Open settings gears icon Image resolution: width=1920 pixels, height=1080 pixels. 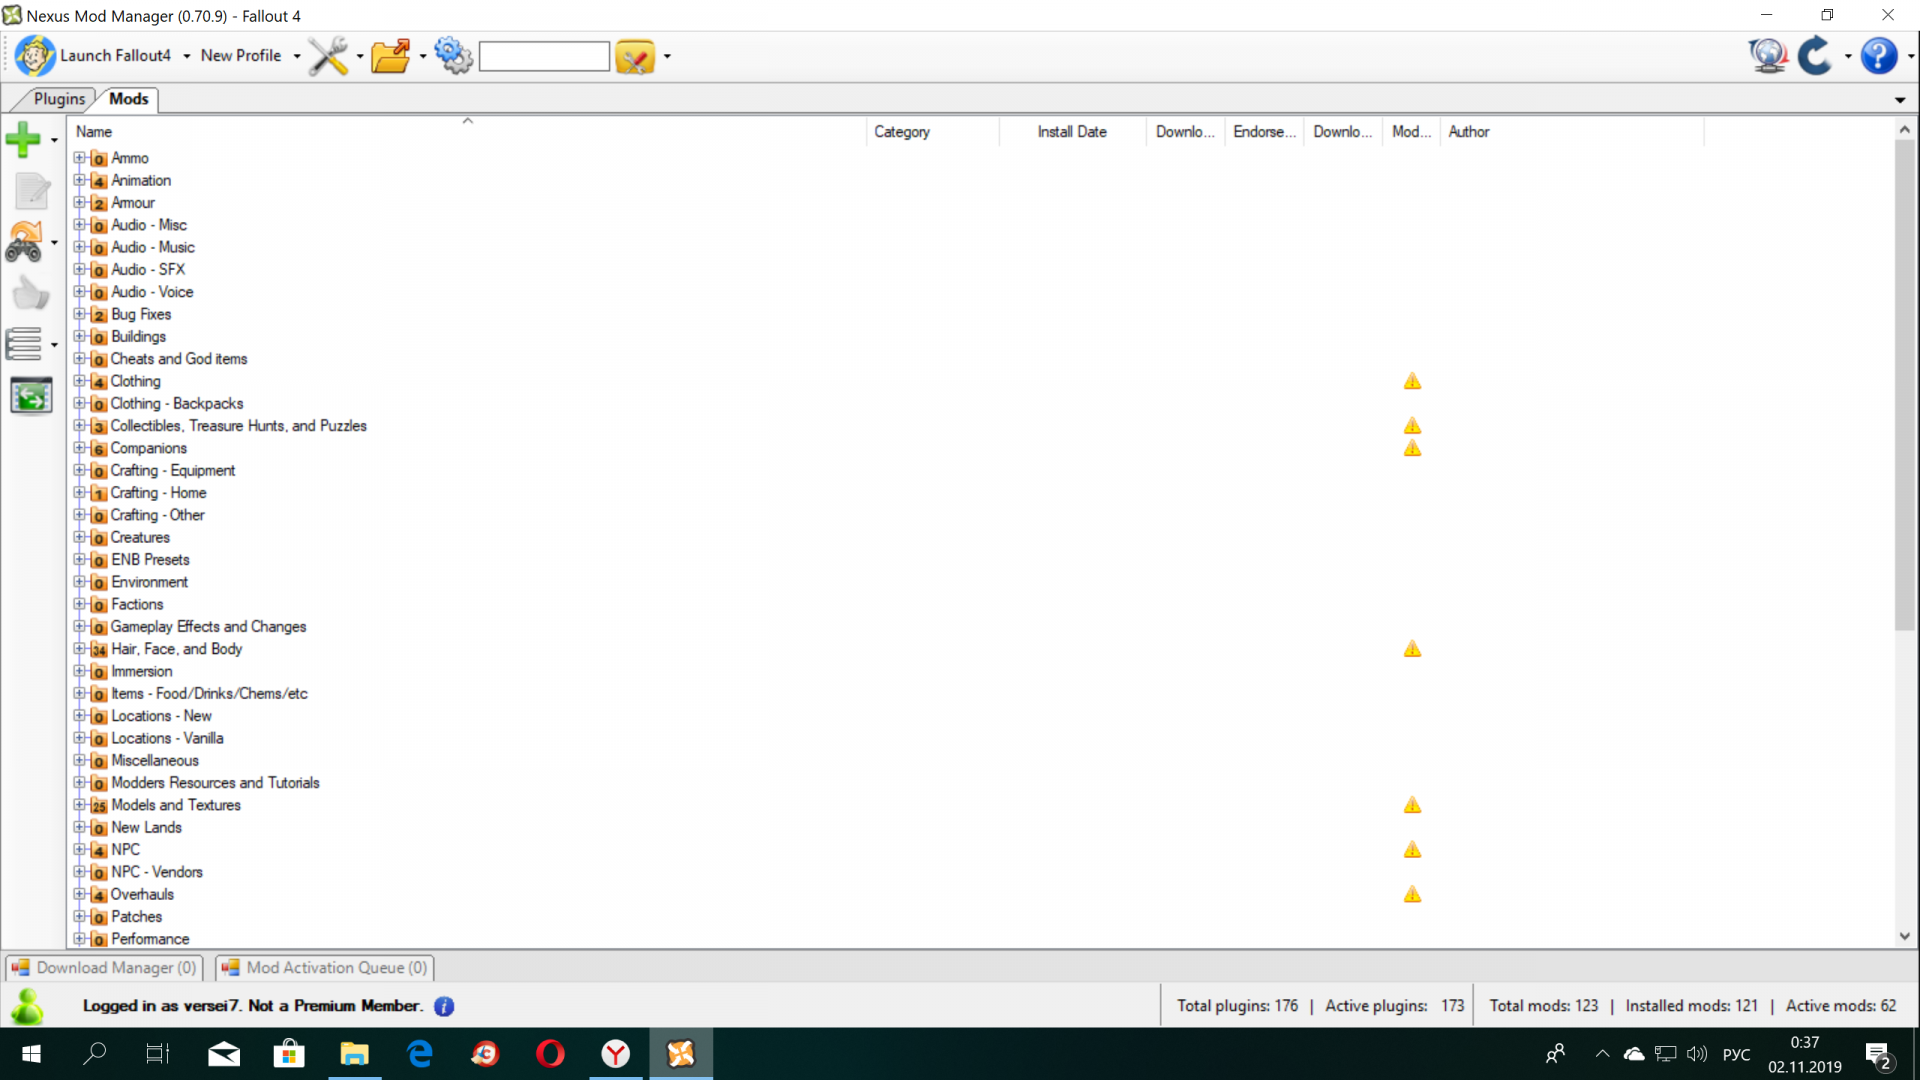click(x=453, y=56)
